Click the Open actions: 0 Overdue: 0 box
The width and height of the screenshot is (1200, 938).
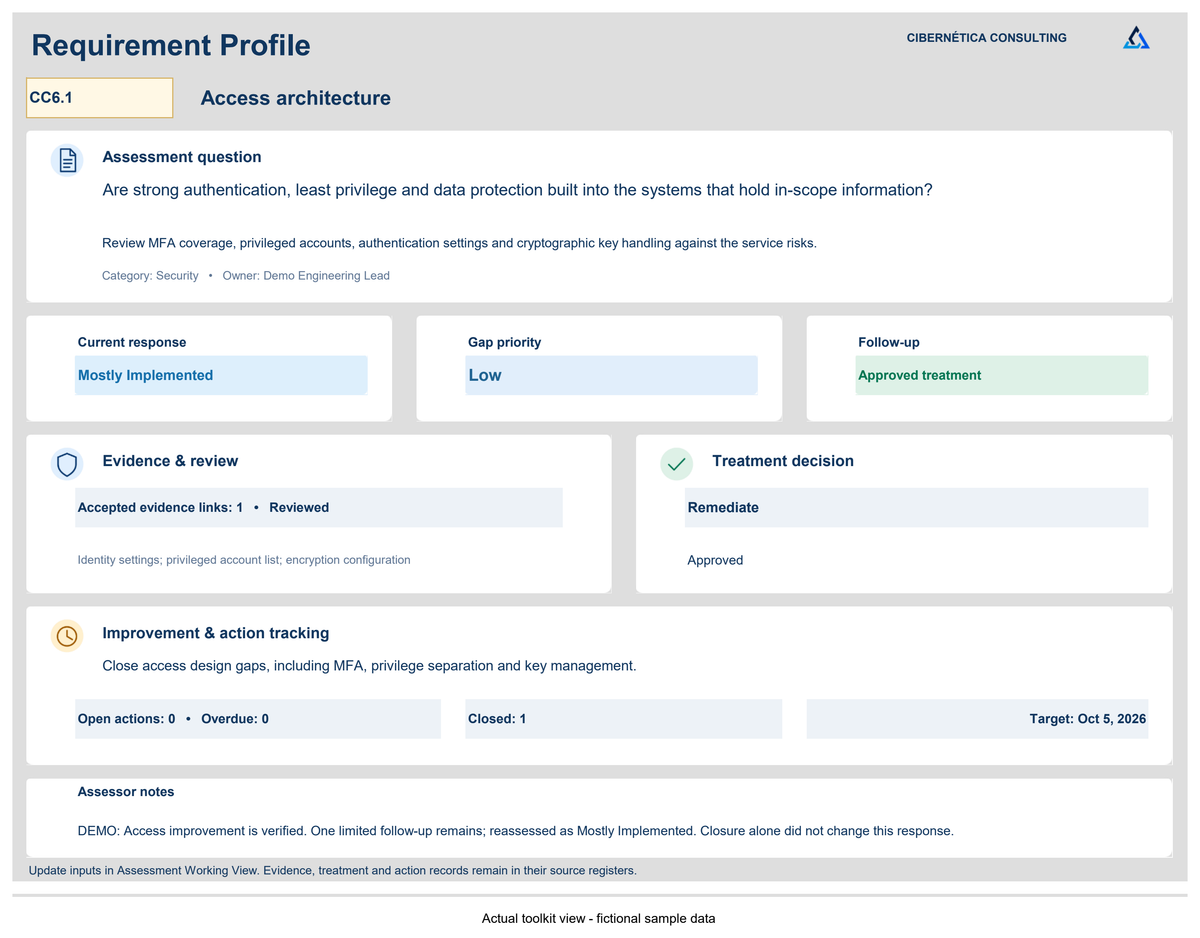[x=258, y=719]
